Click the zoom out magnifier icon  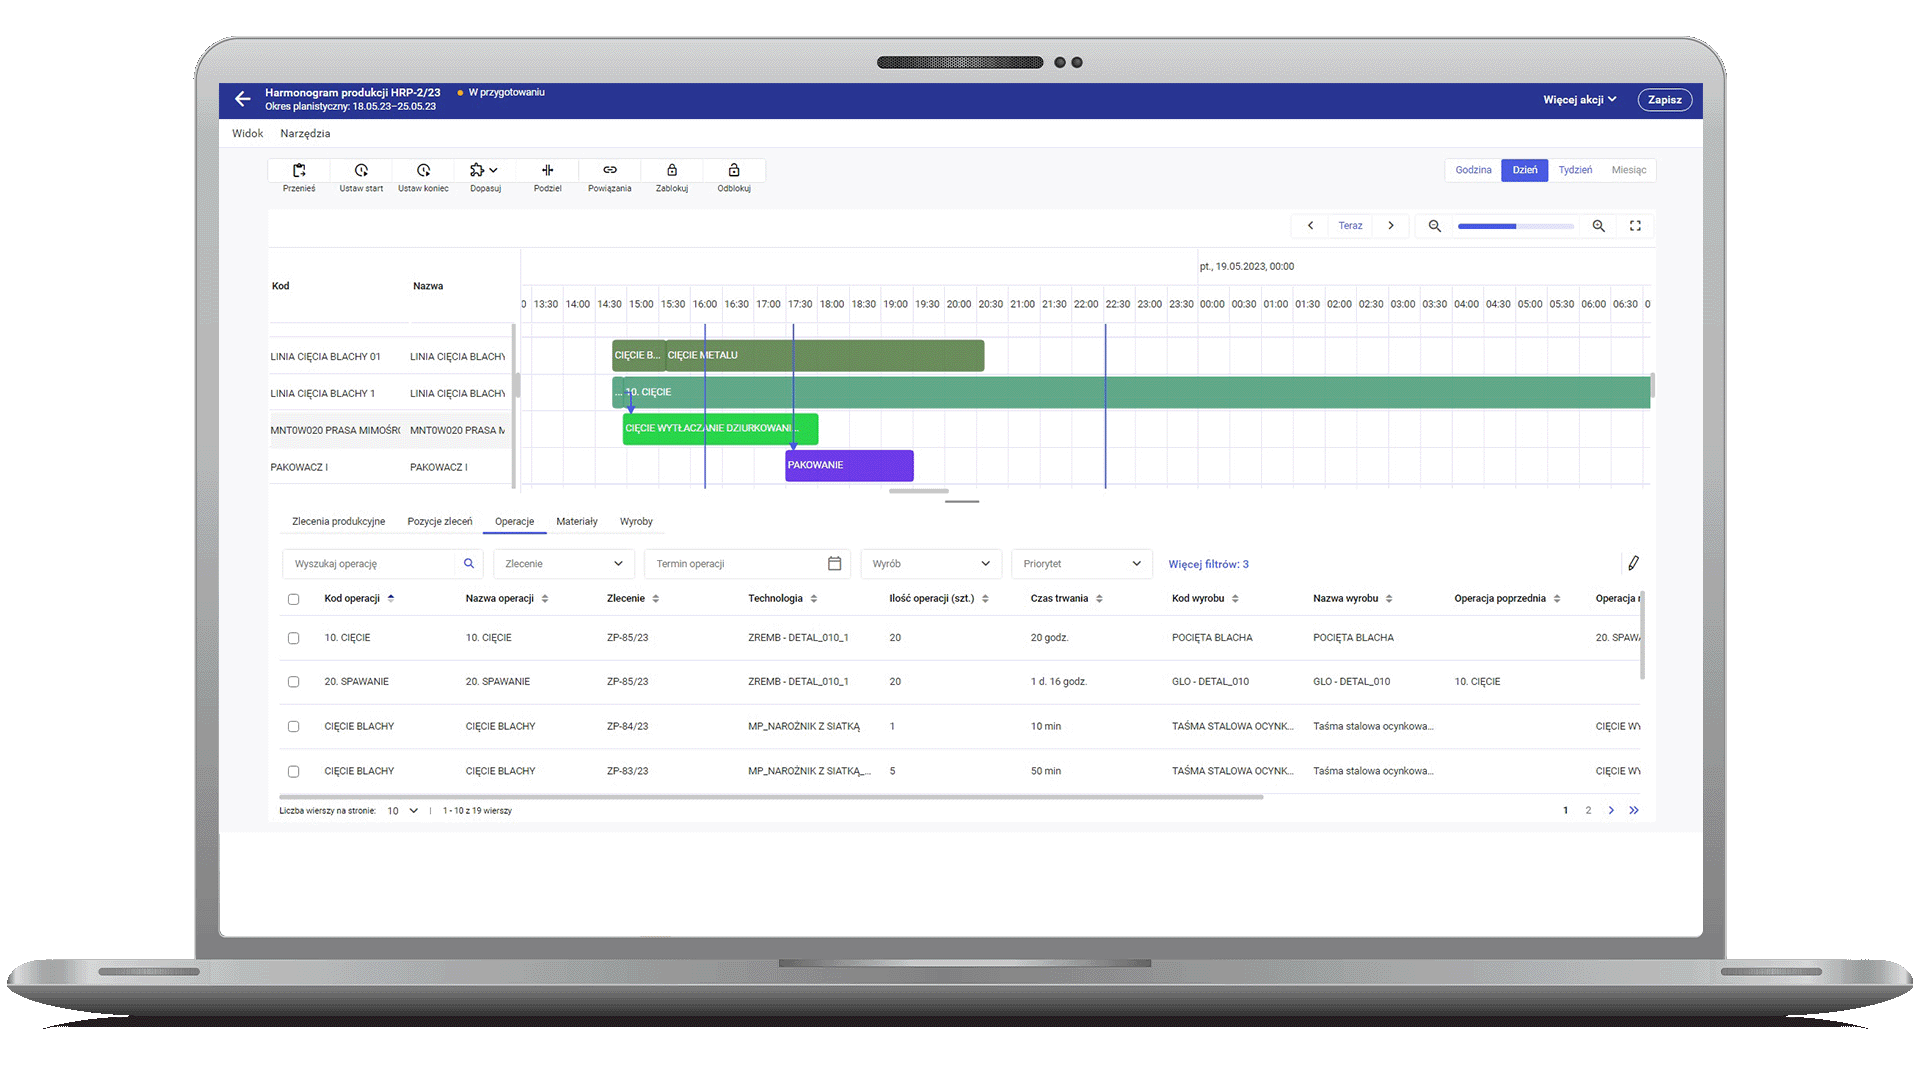[1434, 226]
